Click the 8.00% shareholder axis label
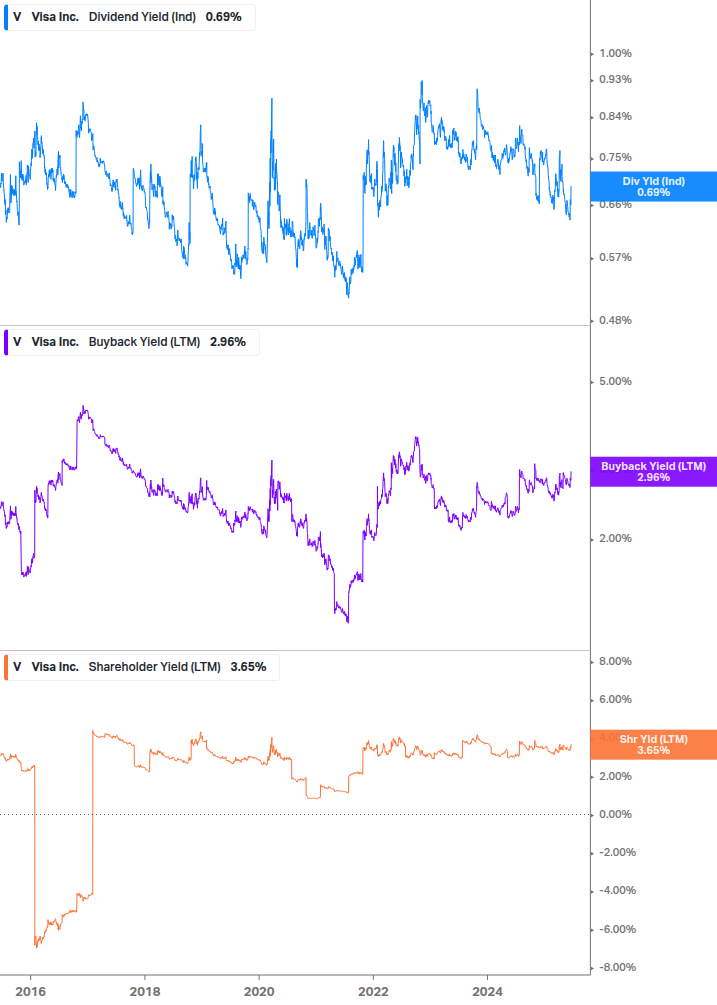The image size is (717, 1005). coord(615,661)
